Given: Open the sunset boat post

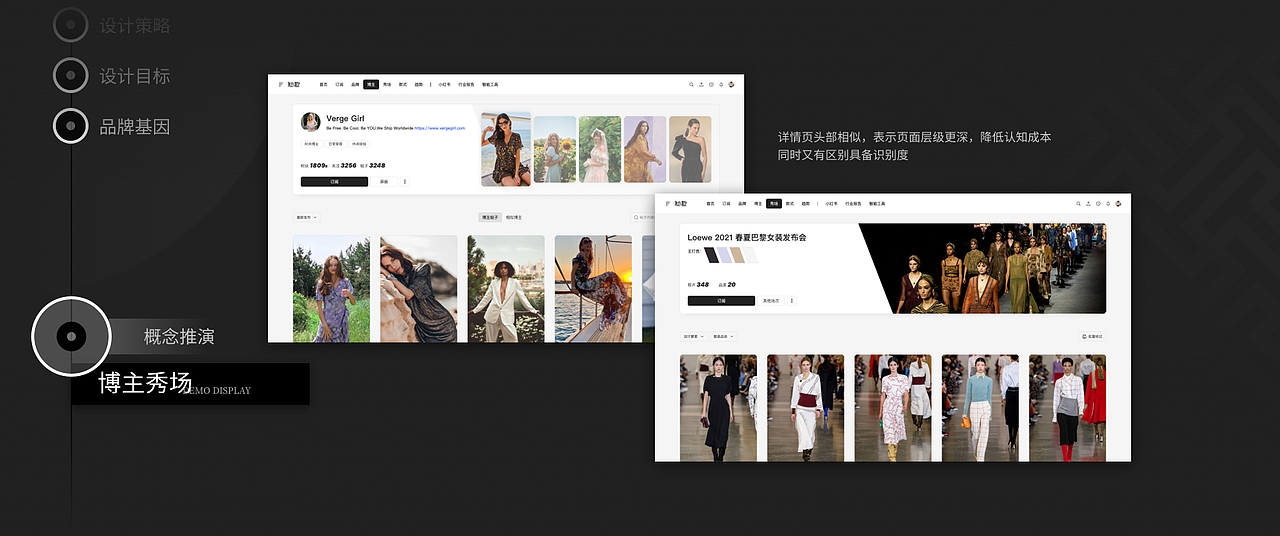Looking at the screenshot, I should click(x=593, y=289).
